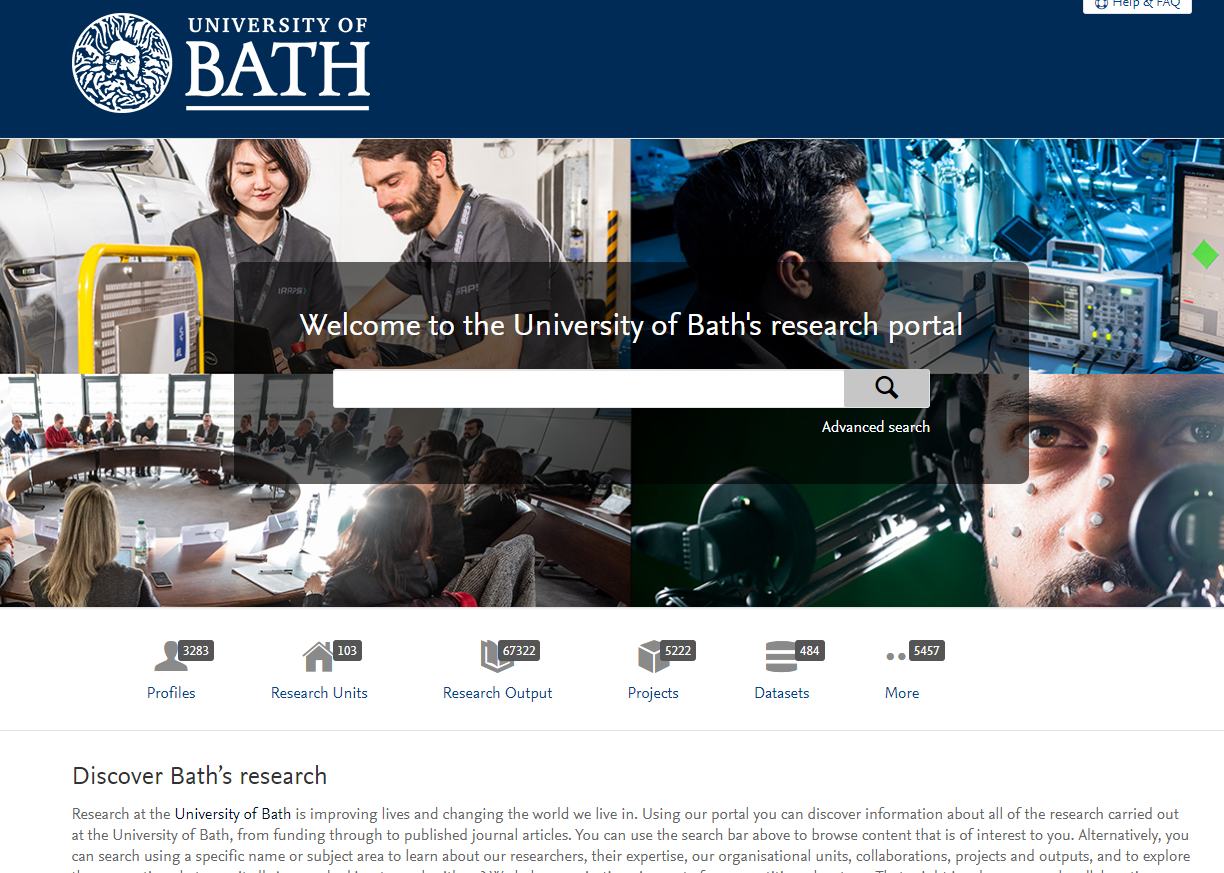Viewport: 1224px width, 873px height.
Task: Click the Research Units house icon
Action: click(318, 656)
